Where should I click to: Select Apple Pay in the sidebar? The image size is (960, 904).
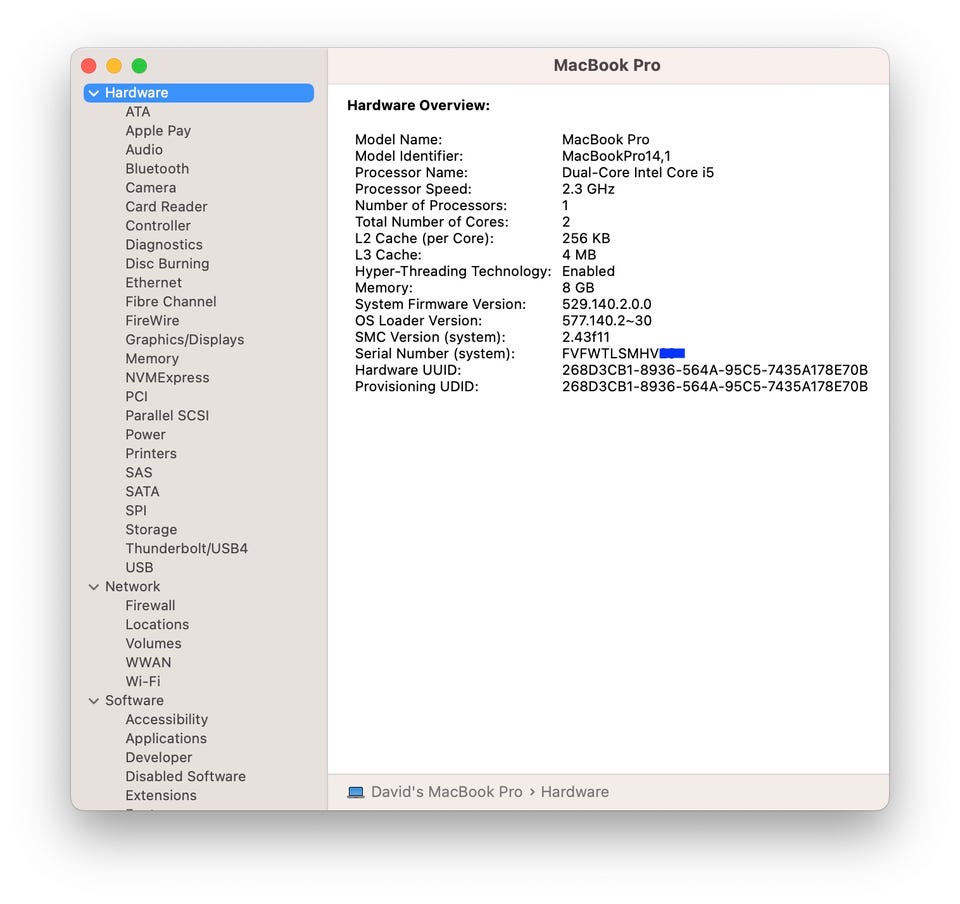tap(158, 131)
